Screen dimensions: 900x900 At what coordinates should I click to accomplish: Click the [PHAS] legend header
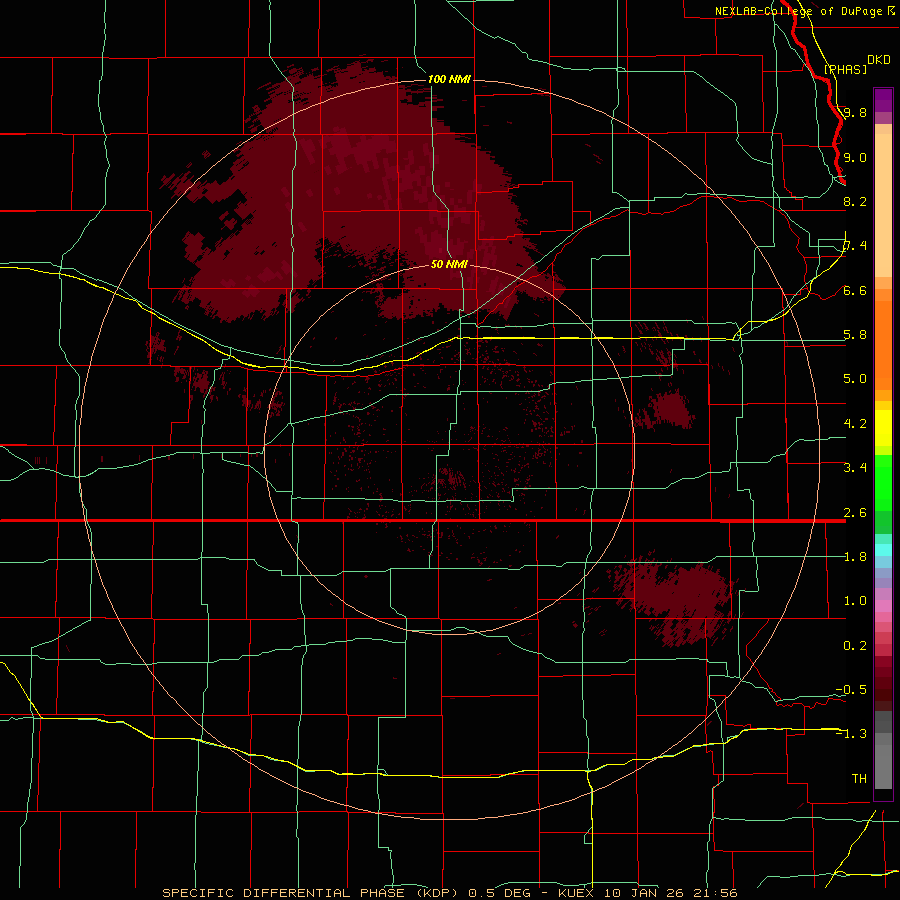pyautogui.click(x=845, y=69)
